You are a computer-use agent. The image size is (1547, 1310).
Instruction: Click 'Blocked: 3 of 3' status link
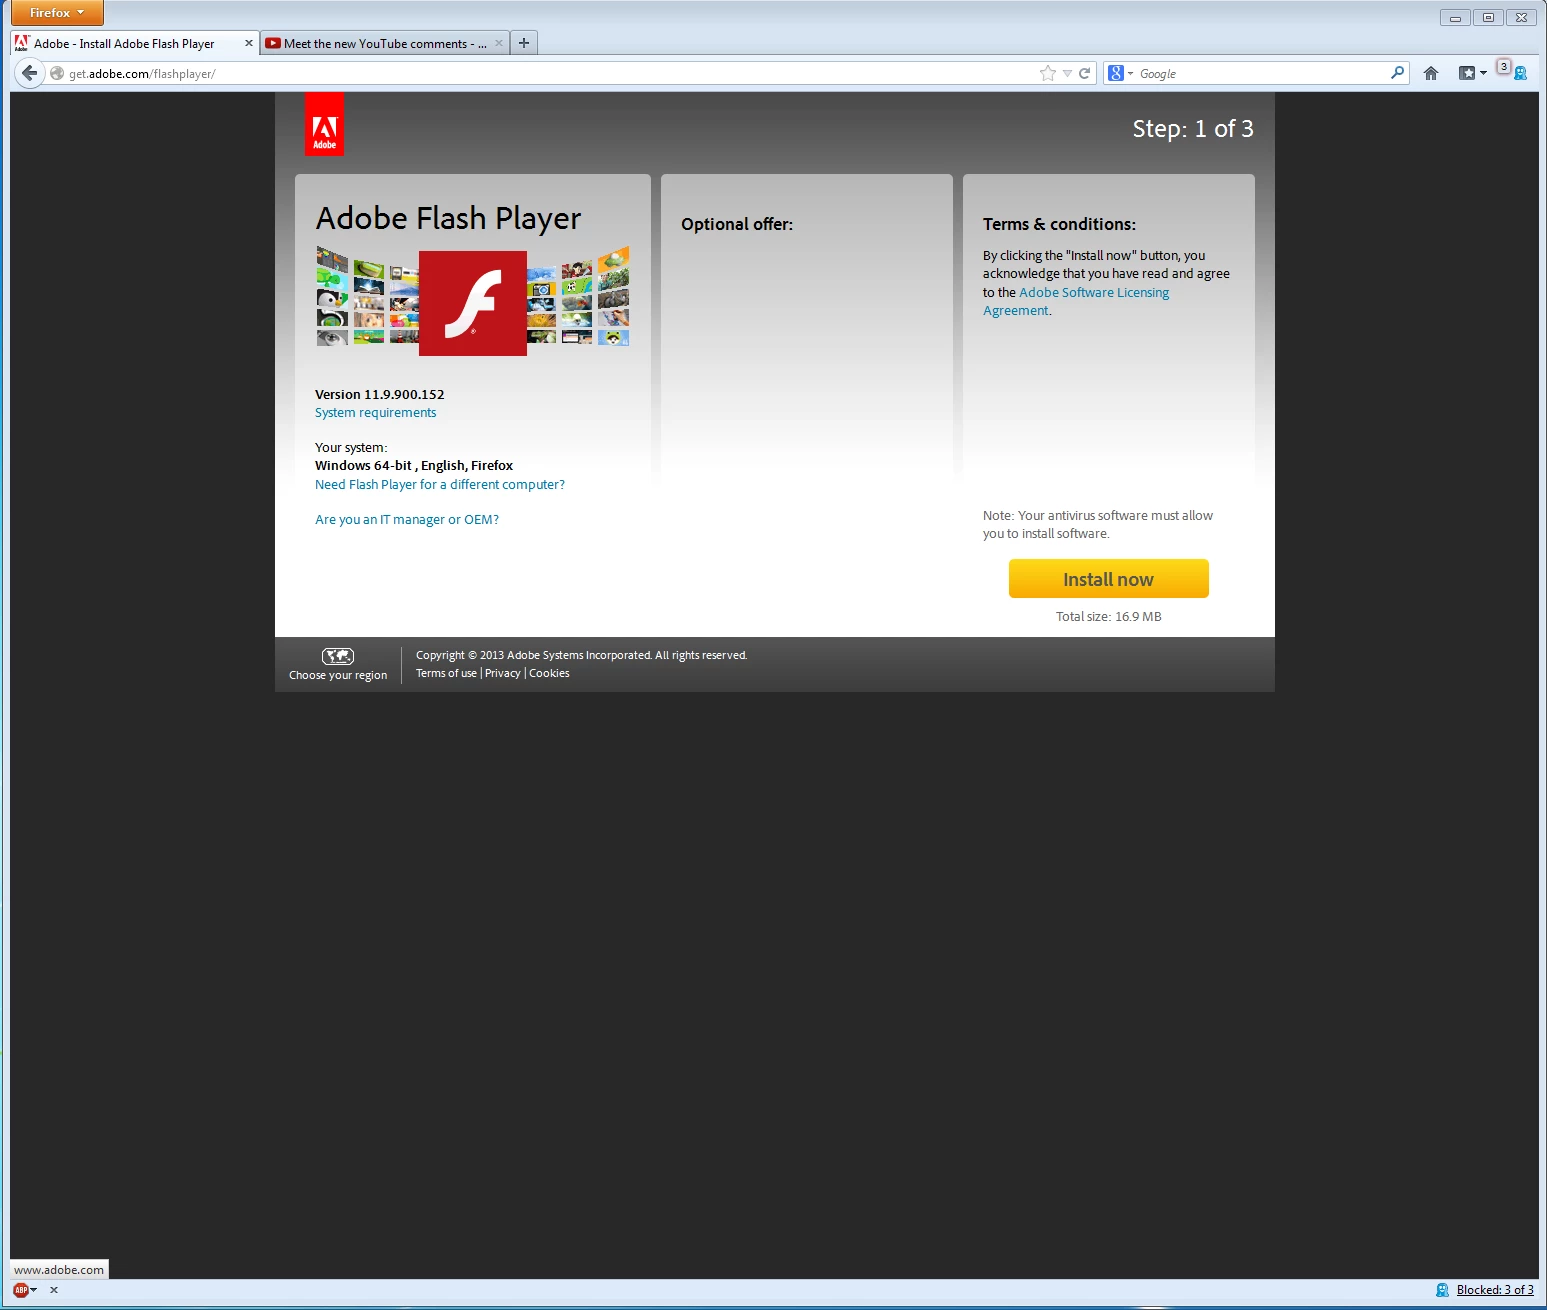[x=1495, y=1290]
